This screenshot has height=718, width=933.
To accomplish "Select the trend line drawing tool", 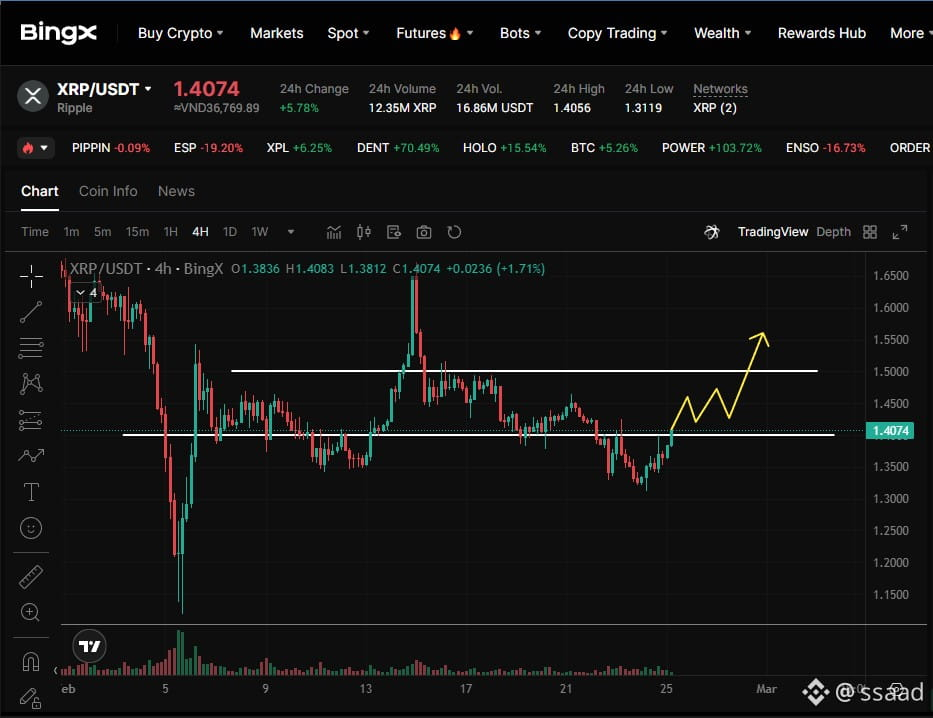I will point(31,312).
